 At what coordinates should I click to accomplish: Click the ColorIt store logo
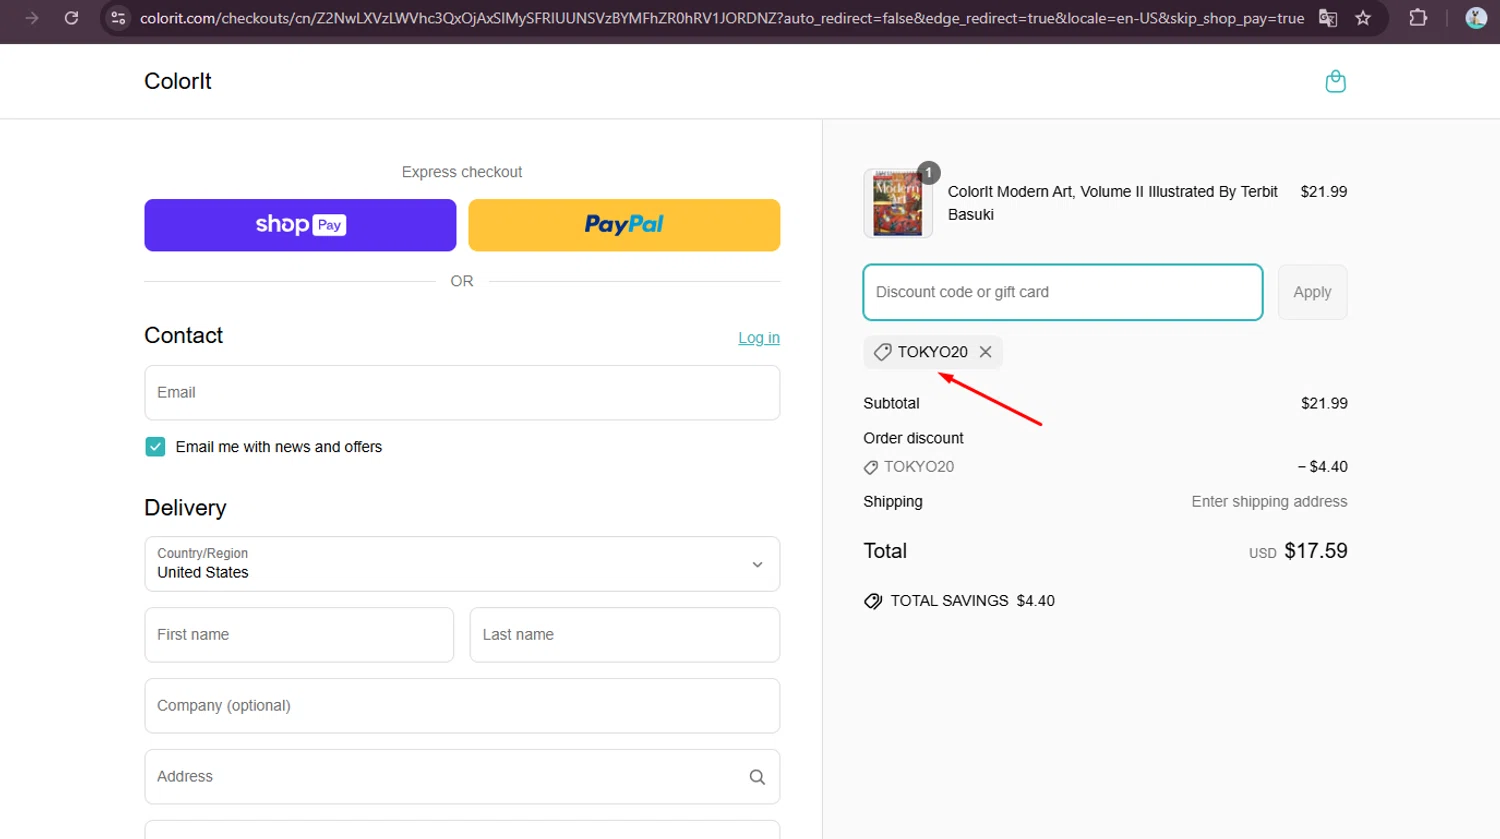click(x=178, y=81)
